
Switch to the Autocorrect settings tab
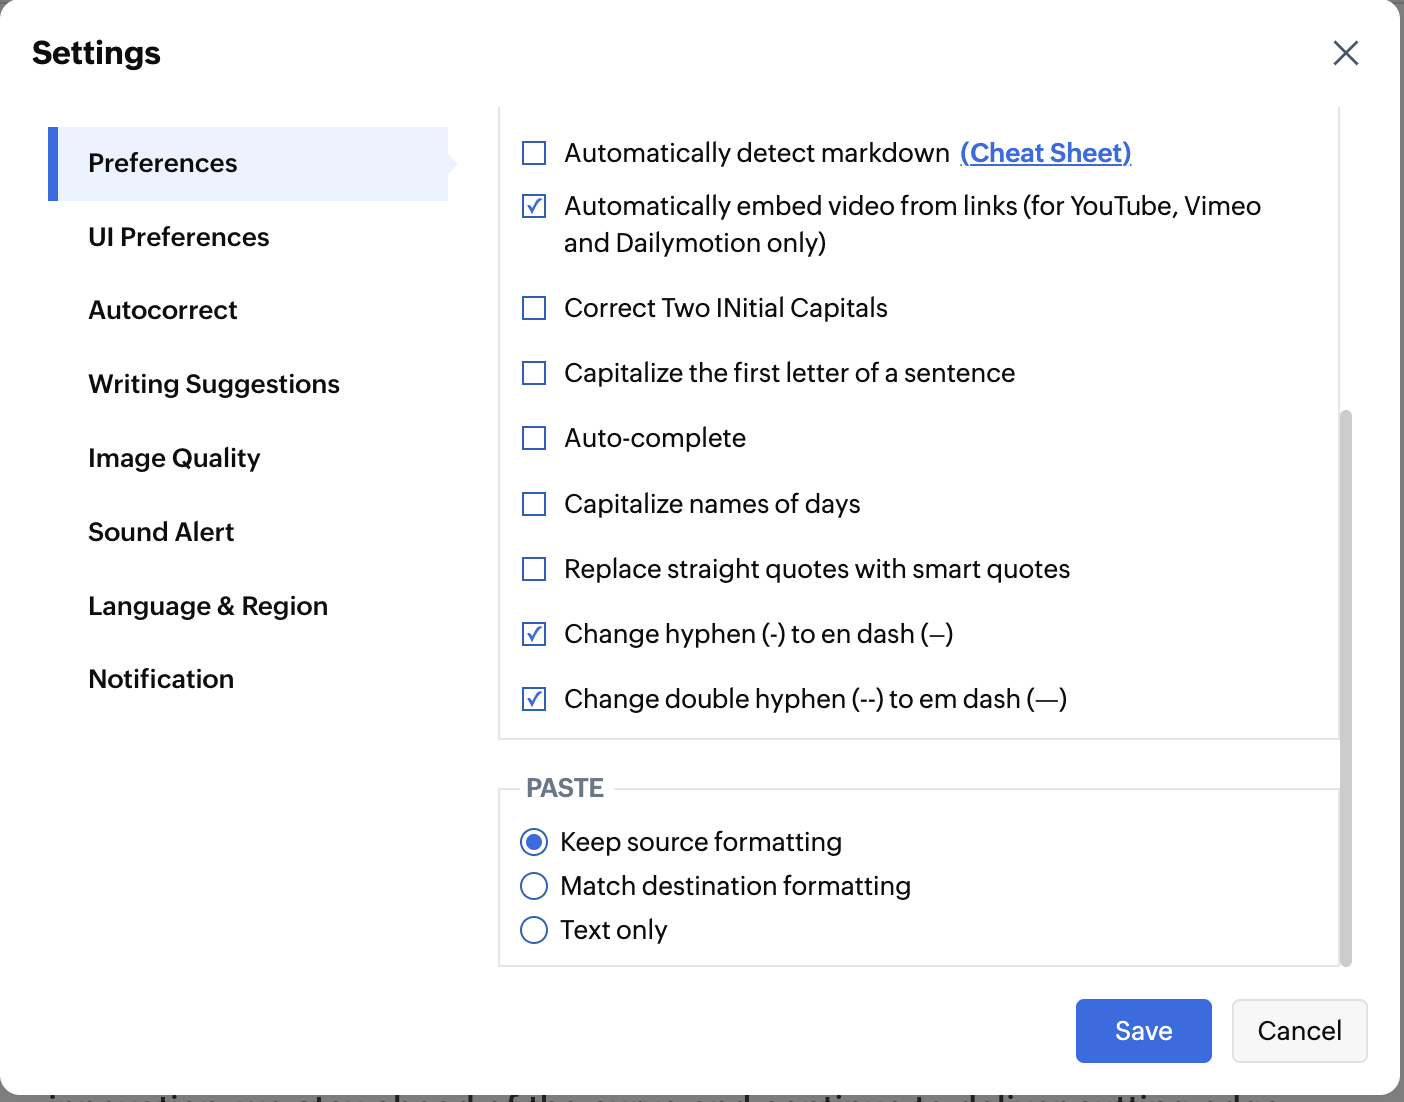click(163, 310)
